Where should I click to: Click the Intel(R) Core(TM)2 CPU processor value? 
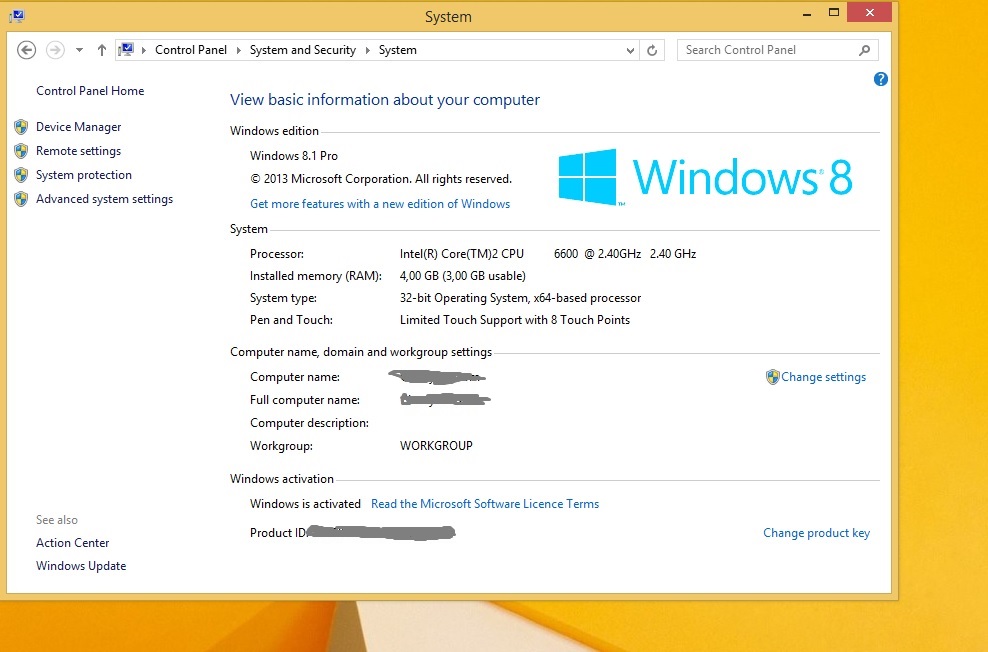click(x=548, y=254)
